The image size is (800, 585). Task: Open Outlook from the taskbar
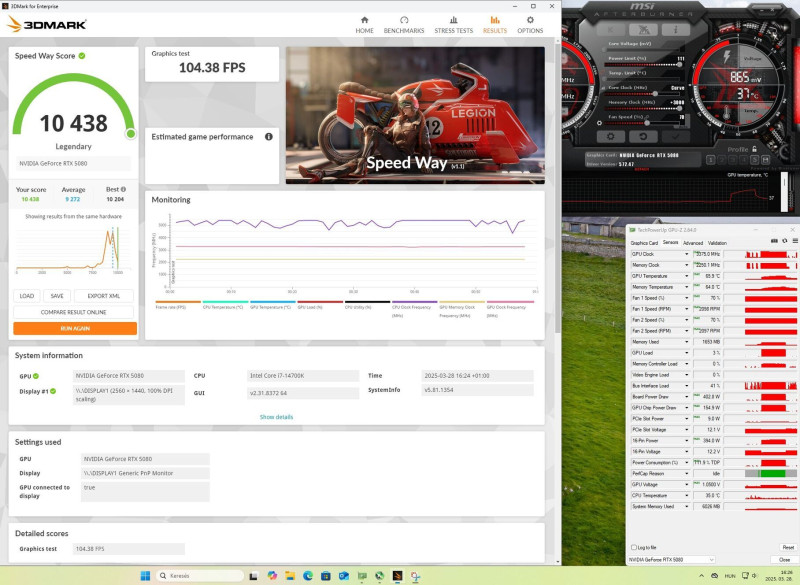point(343,576)
